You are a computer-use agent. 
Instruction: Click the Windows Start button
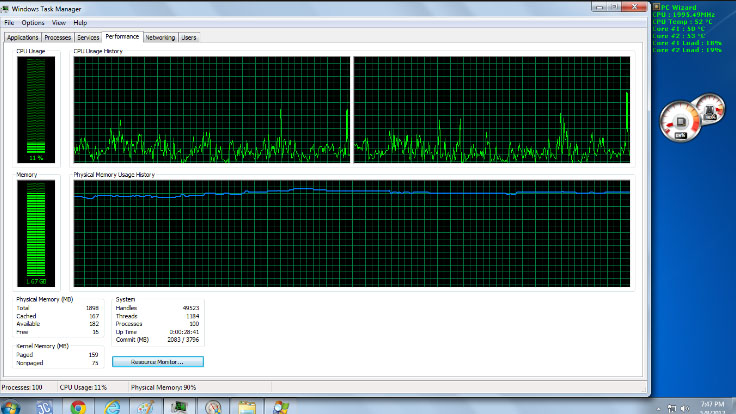coord(11,406)
